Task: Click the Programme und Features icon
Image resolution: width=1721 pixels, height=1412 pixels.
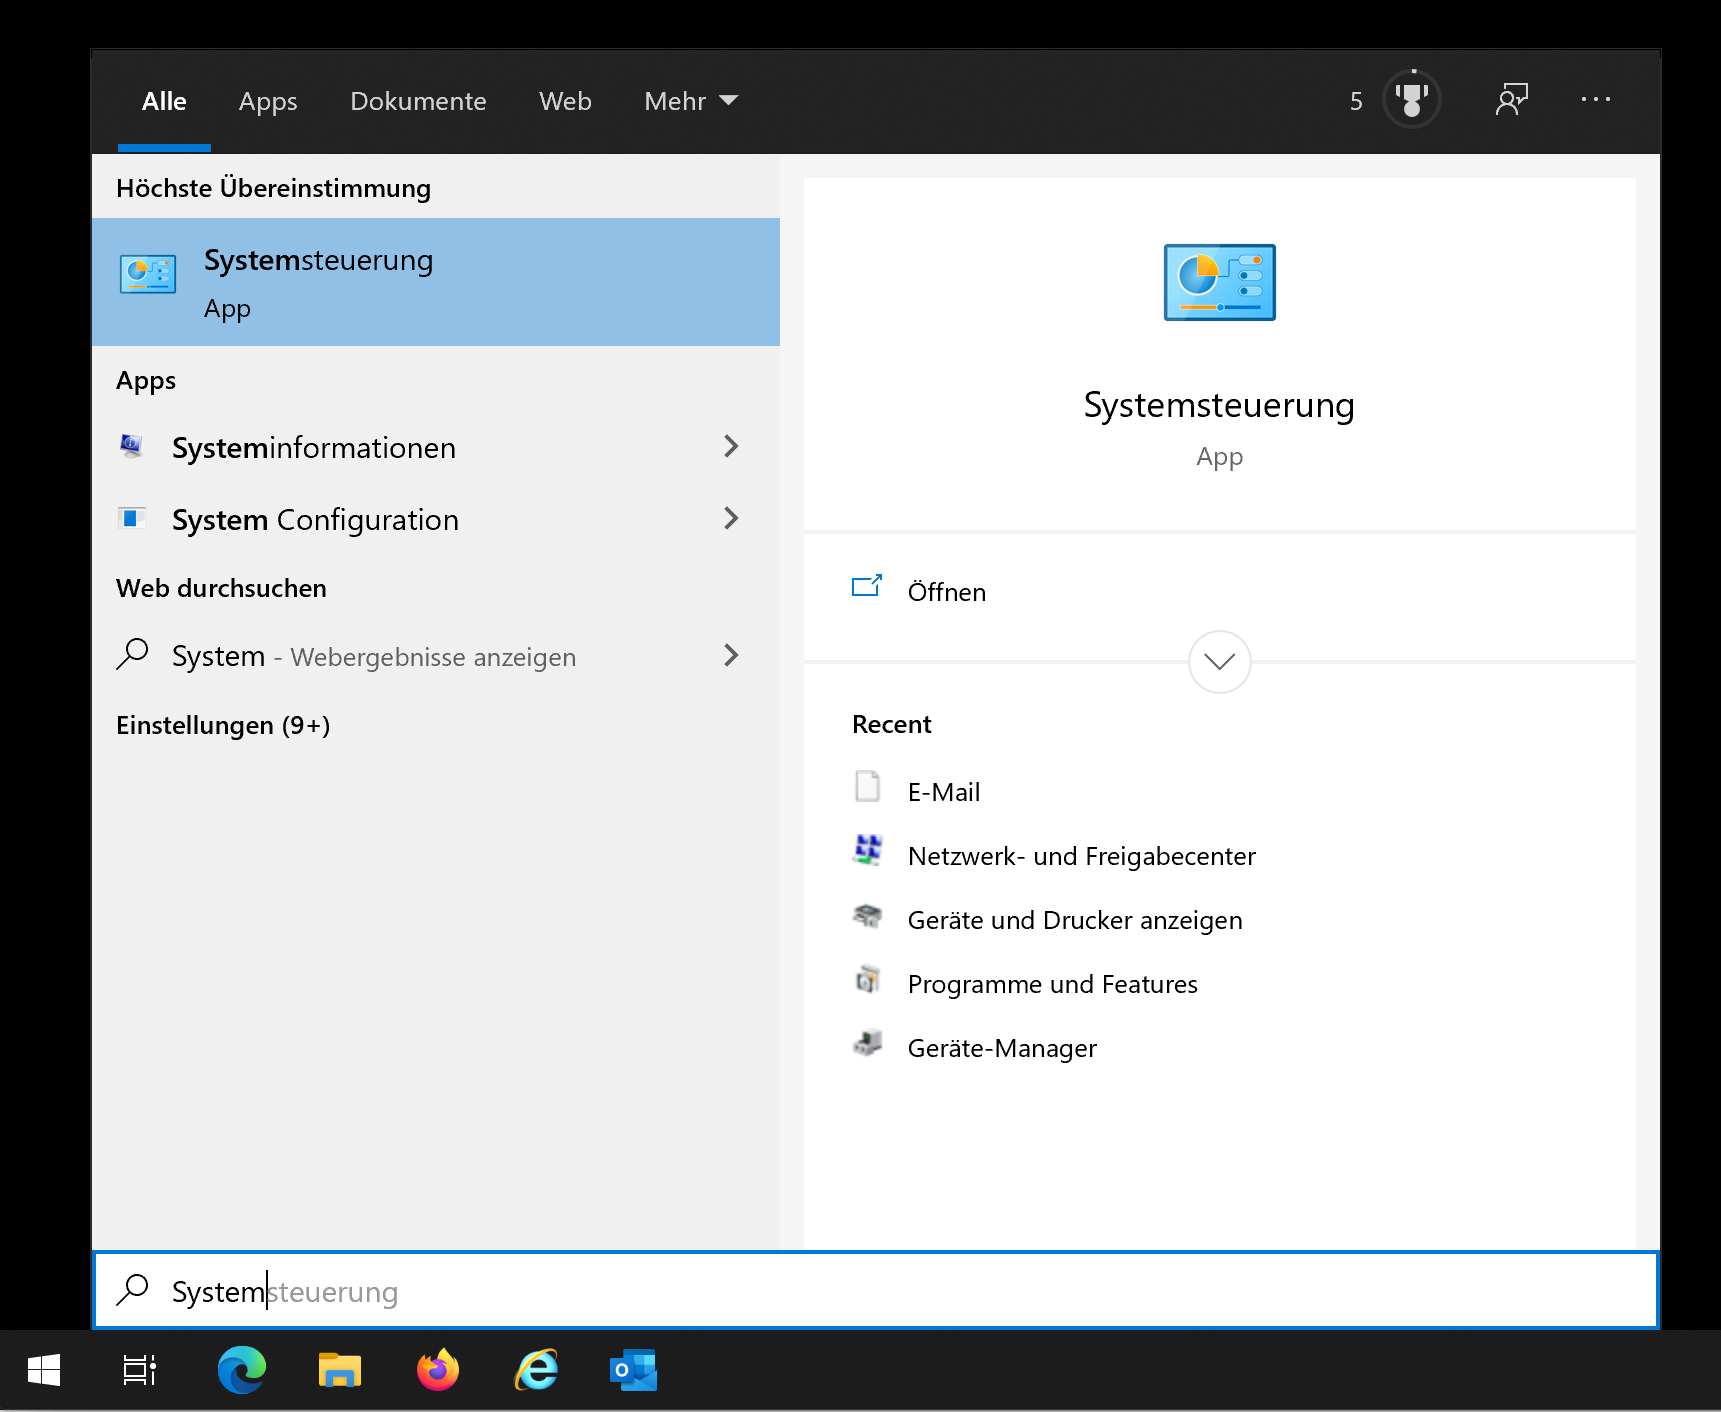Action: point(869,982)
